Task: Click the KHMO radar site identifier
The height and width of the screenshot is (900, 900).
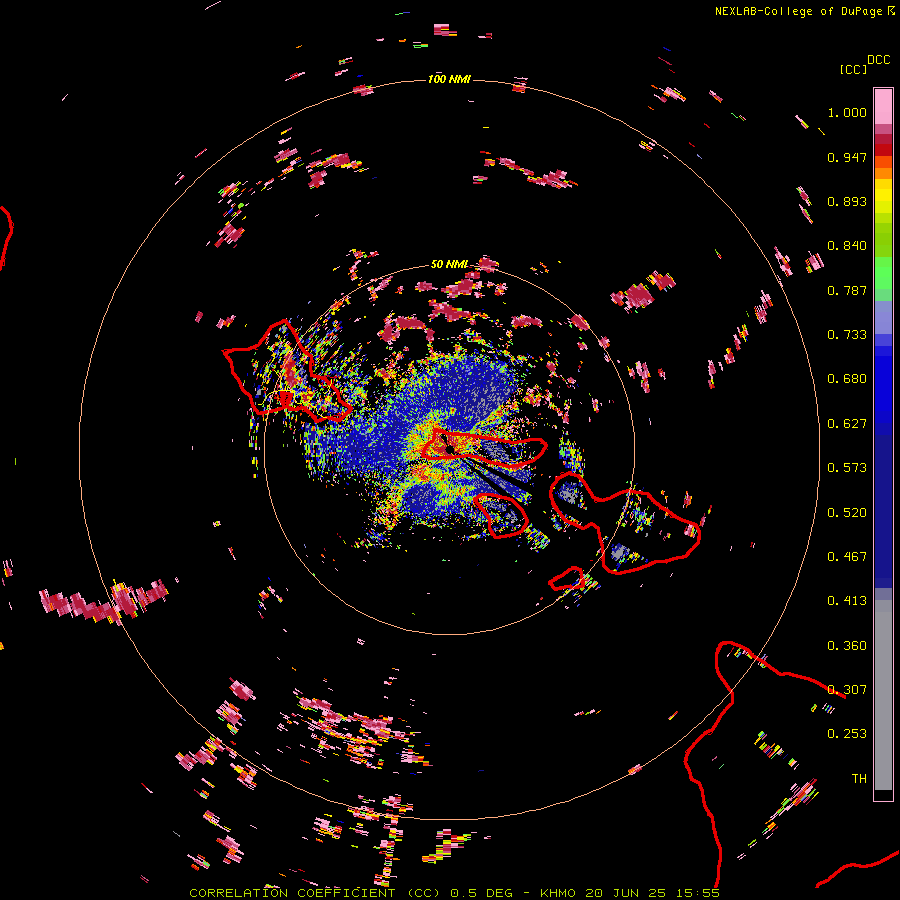Action: [x=557, y=893]
